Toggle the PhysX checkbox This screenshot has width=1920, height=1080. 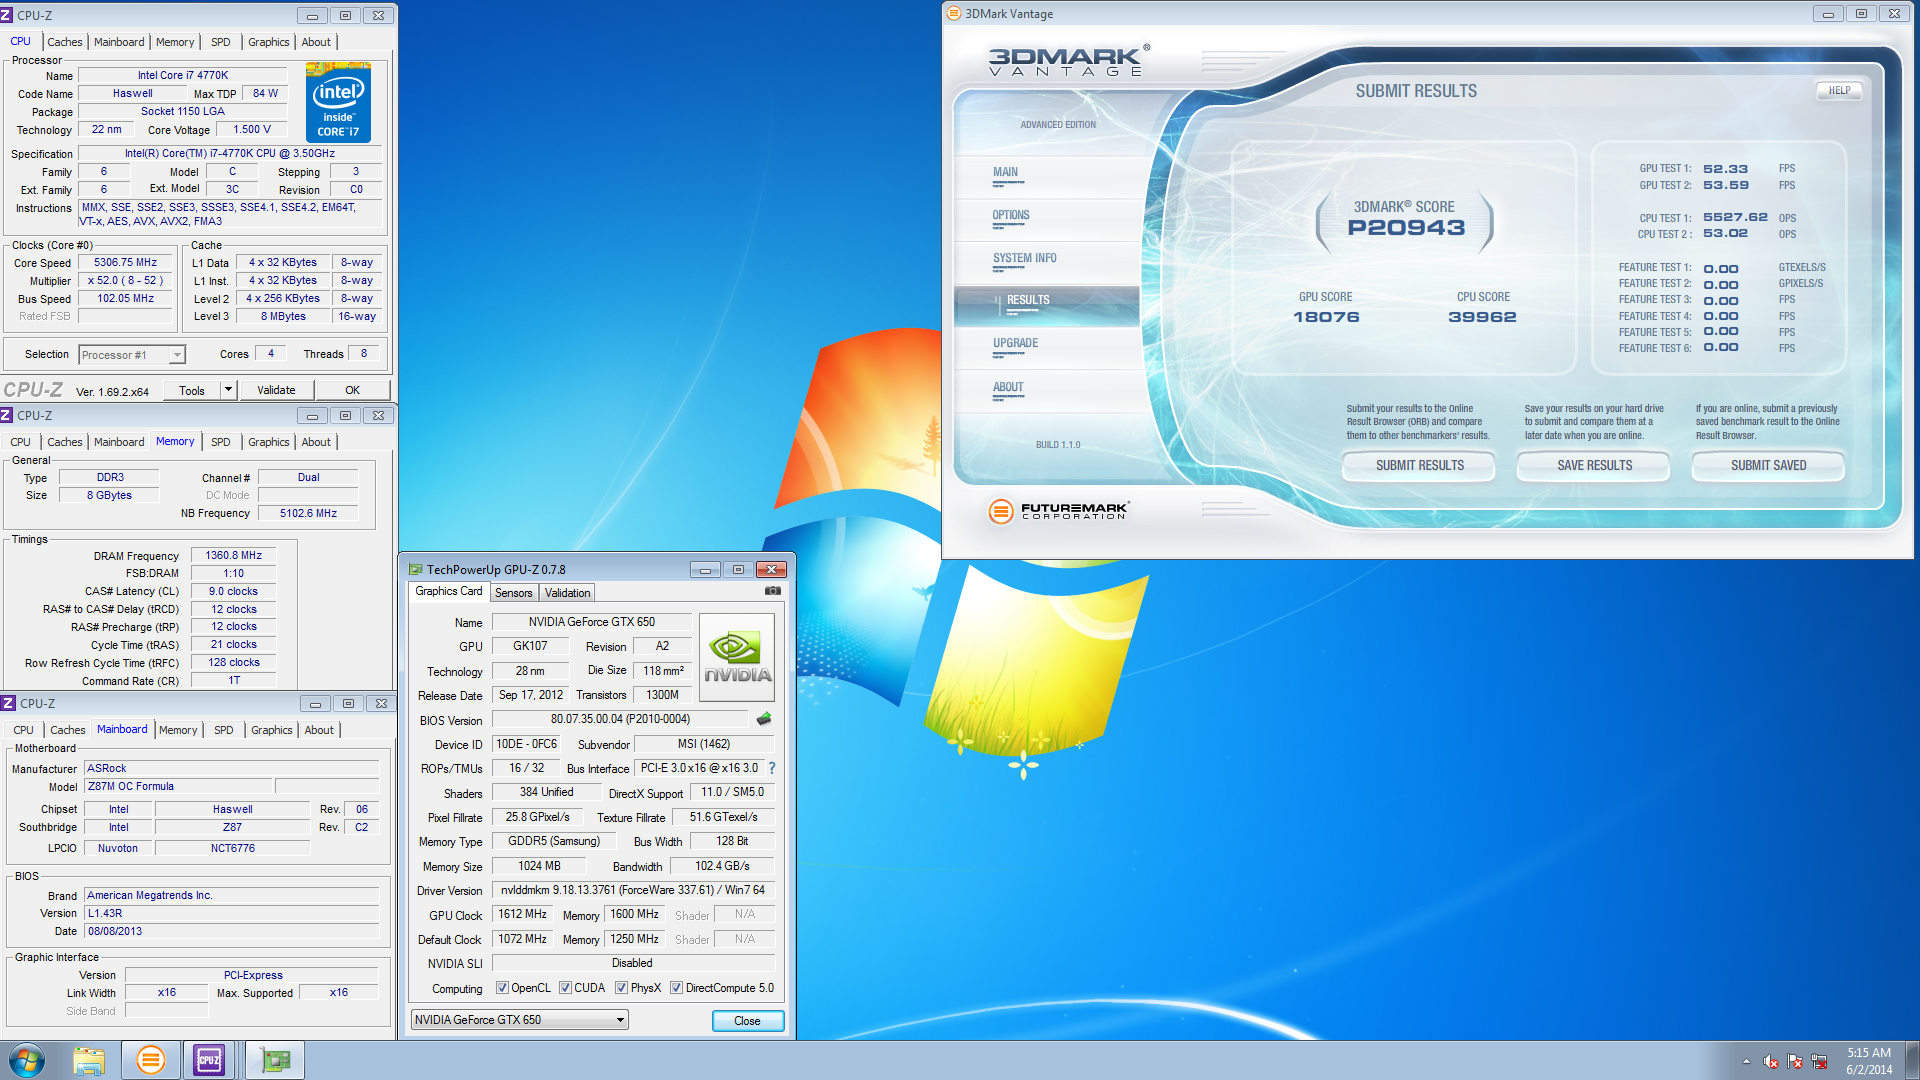pyautogui.click(x=621, y=988)
